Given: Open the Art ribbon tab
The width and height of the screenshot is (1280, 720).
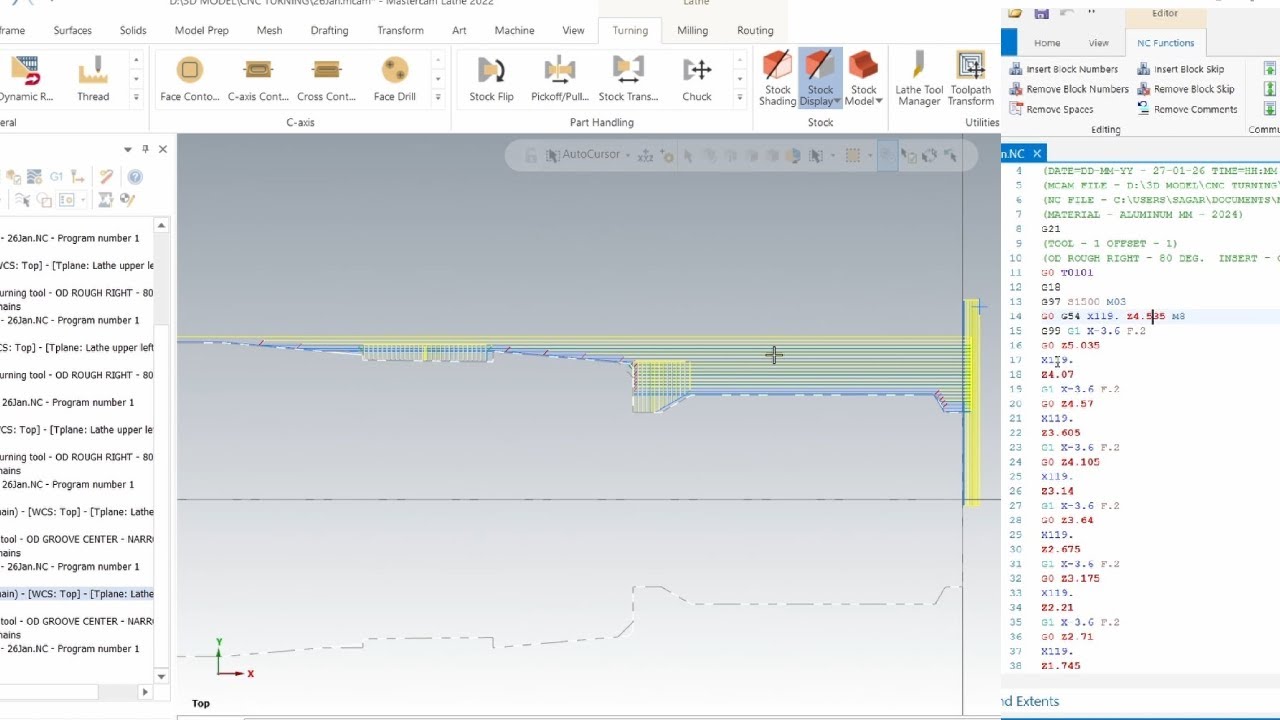Looking at the screenshot, I should click(x=459, y=30).
